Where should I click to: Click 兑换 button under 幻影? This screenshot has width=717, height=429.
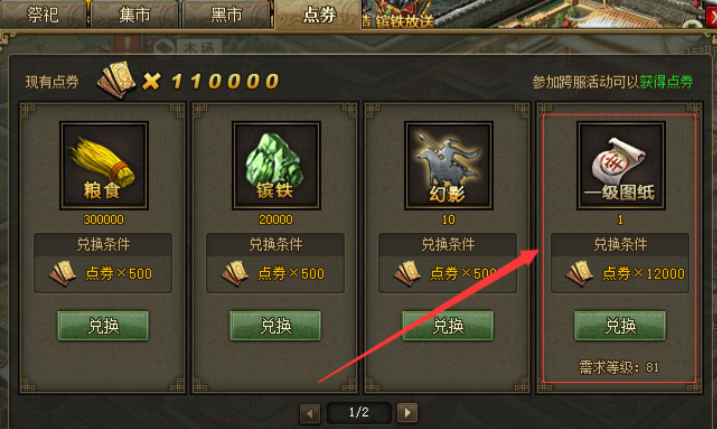(x=448, y=326)
